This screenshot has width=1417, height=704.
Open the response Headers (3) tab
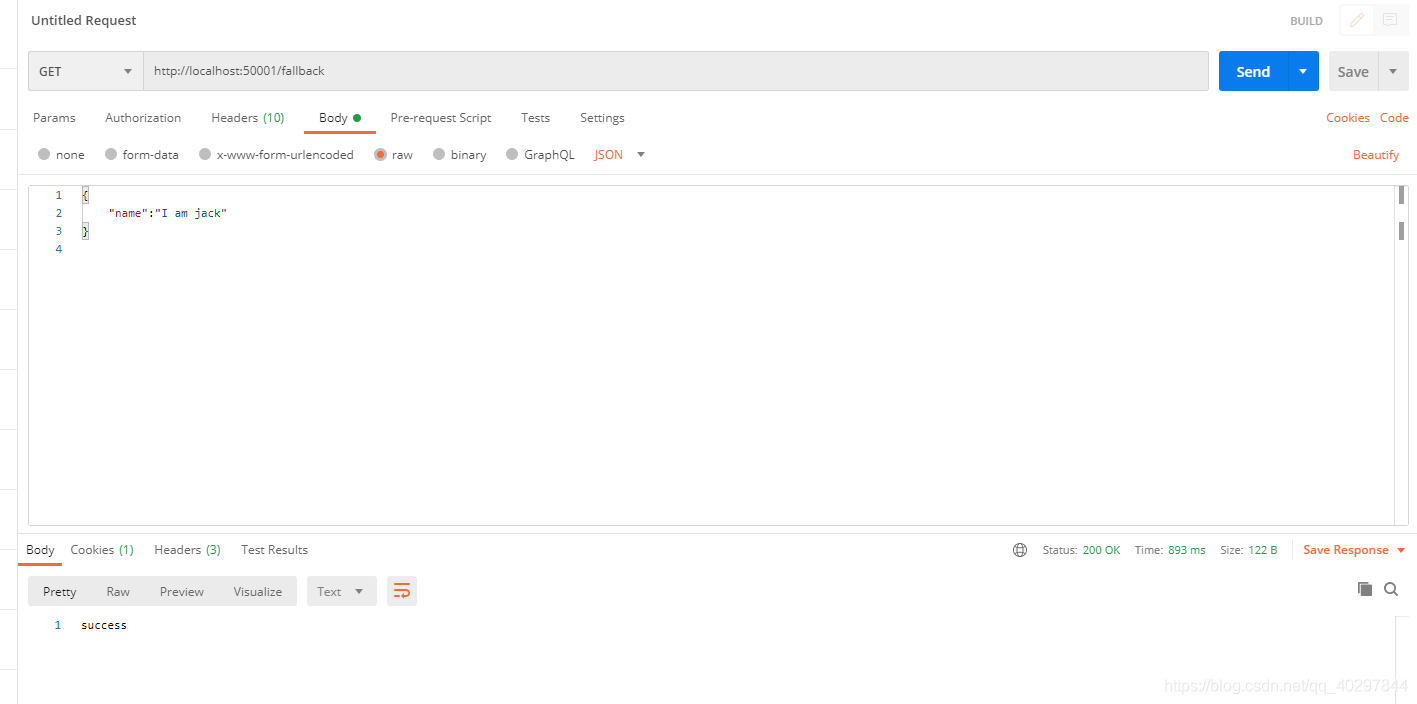pyautogui.click(x=187, y=550)
